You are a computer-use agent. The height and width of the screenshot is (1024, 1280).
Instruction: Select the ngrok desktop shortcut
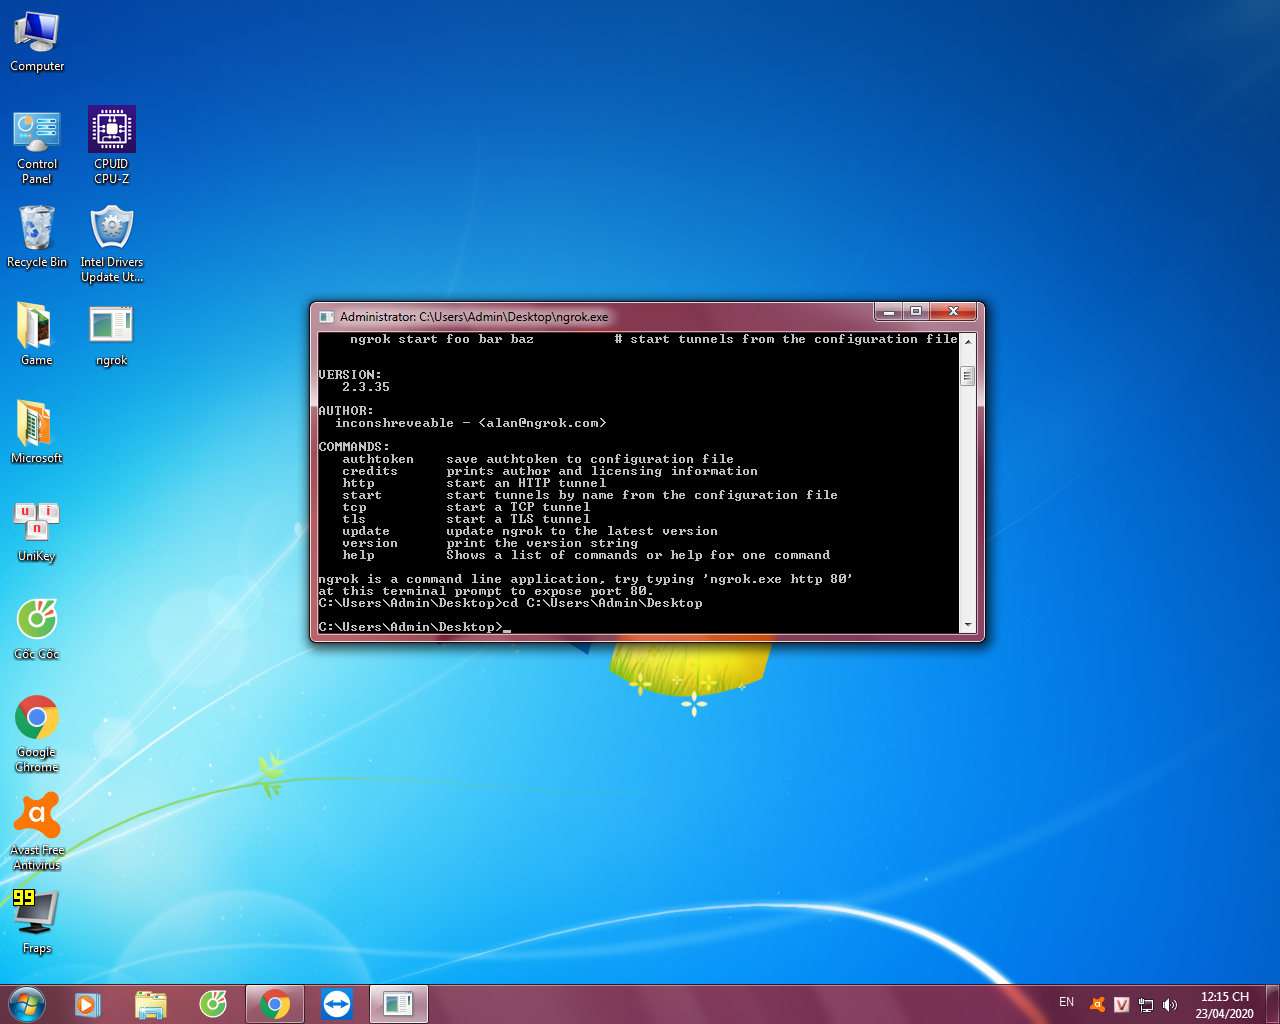coord(111,336)
